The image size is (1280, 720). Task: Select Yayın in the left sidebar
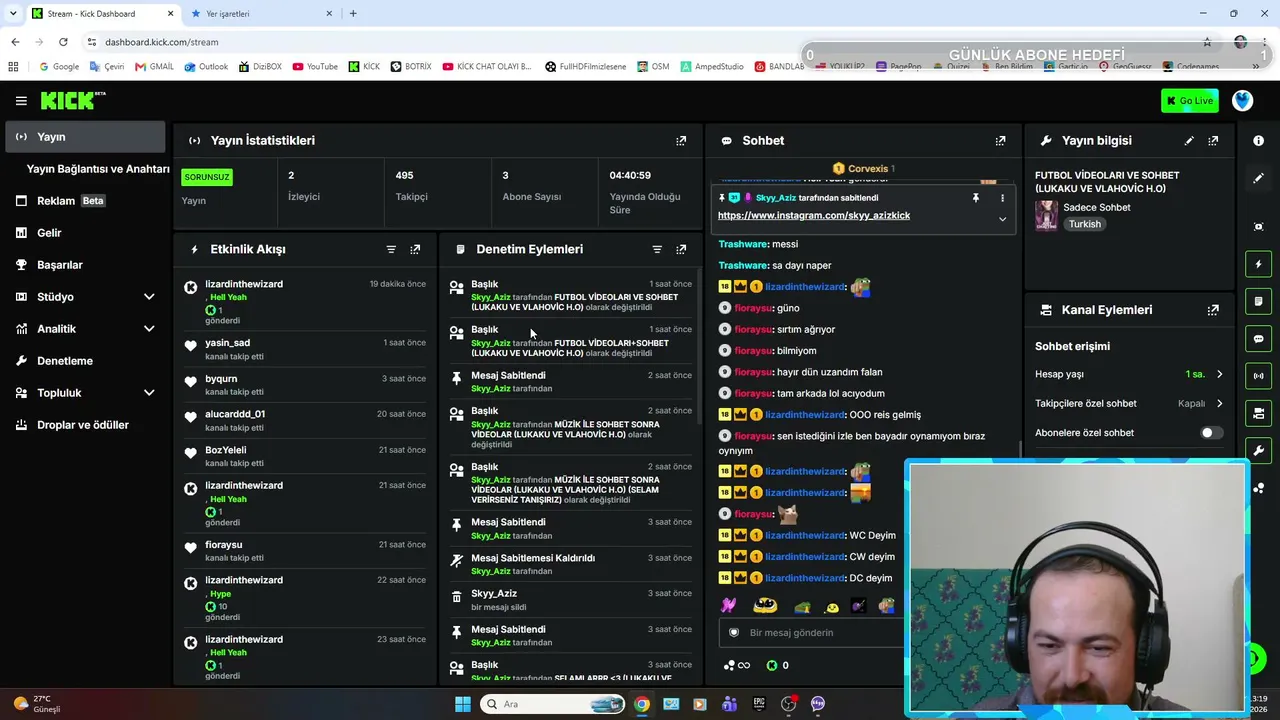tap(85, 137)
